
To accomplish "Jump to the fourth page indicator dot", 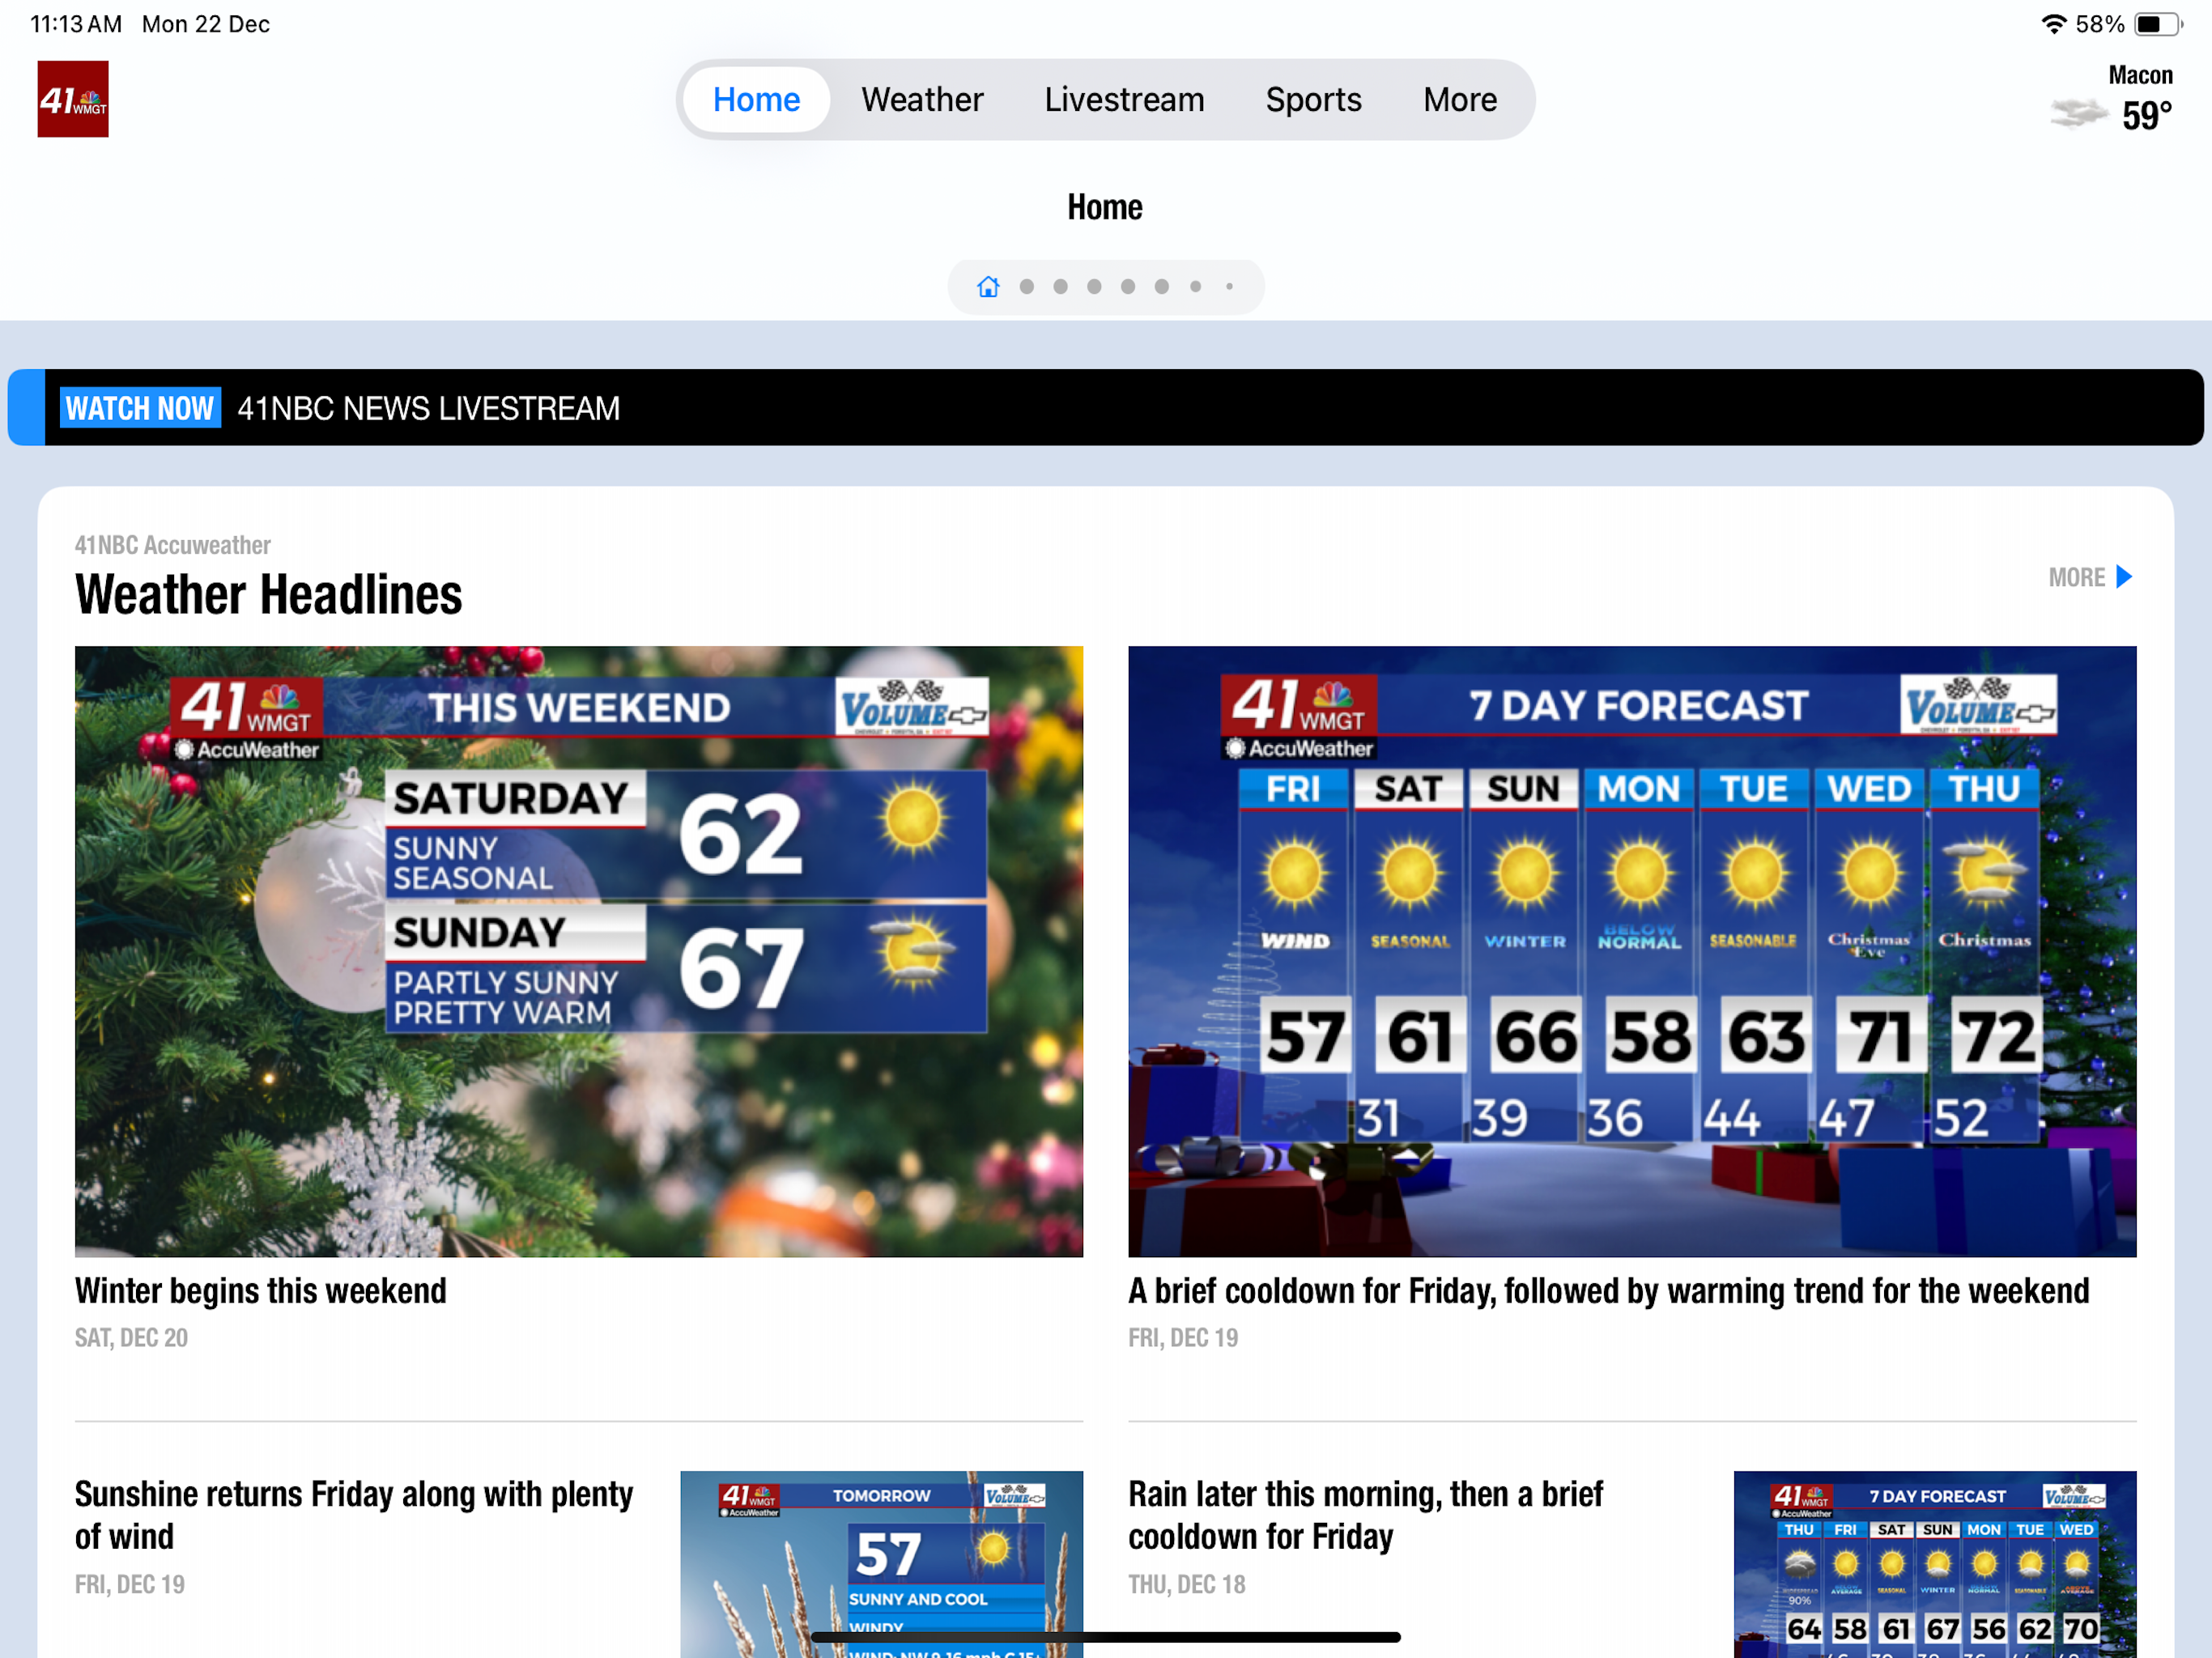I will (x=1127, y=287).
